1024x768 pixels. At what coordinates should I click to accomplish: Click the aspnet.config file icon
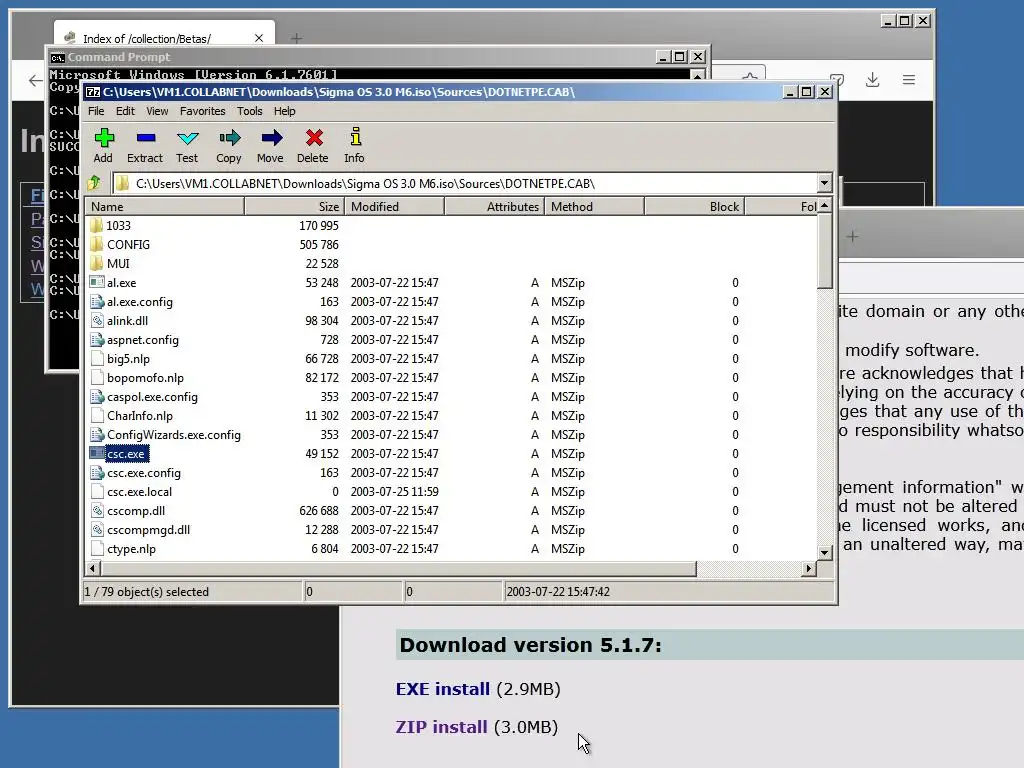coord(97,340)
